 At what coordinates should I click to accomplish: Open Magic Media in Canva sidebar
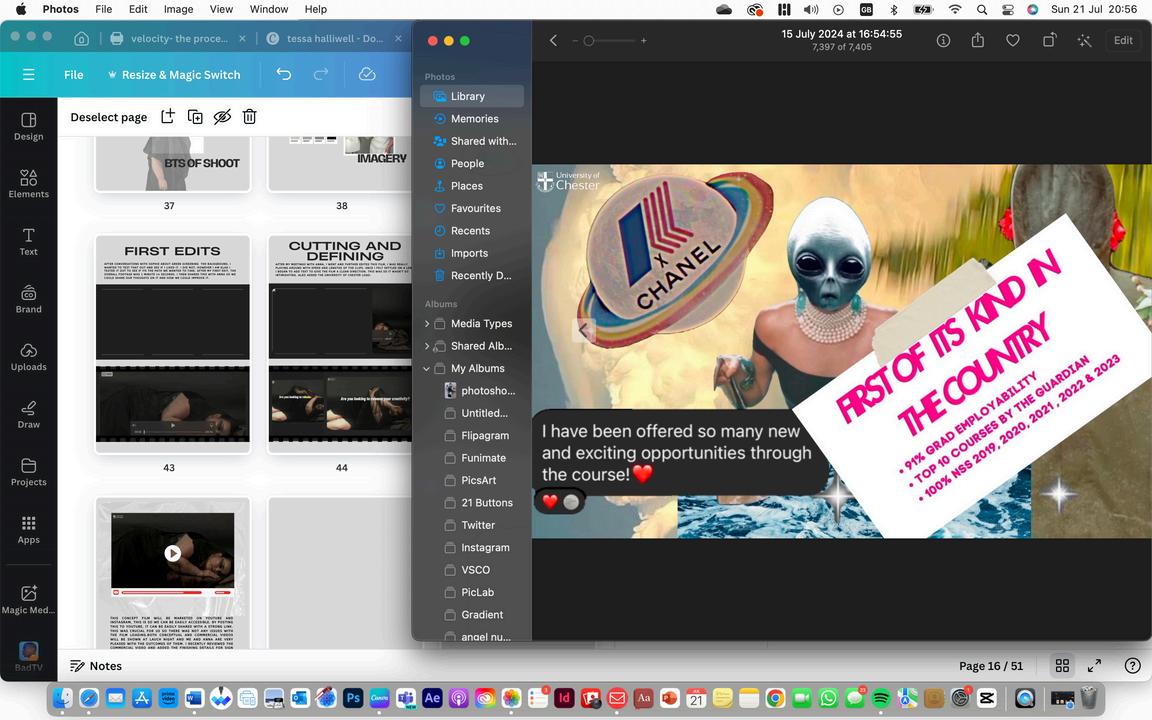(29, 600)
